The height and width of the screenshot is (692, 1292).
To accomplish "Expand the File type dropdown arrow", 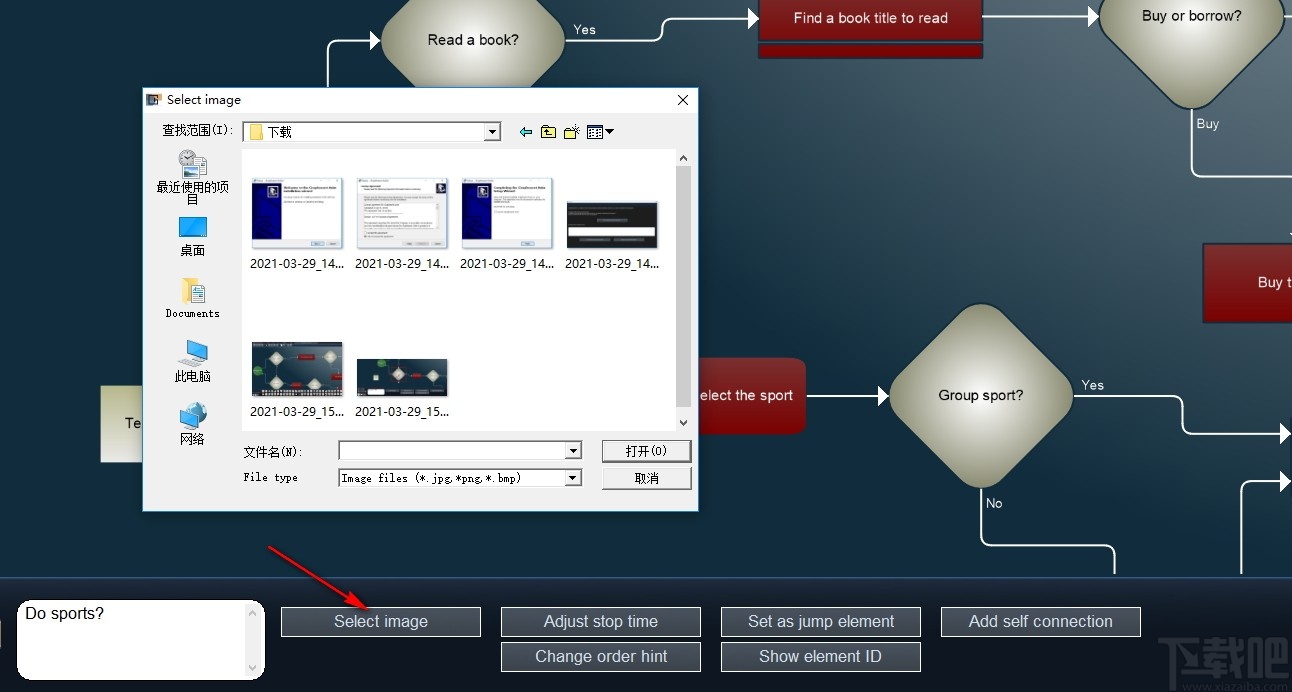I will [x=573, y=478].
